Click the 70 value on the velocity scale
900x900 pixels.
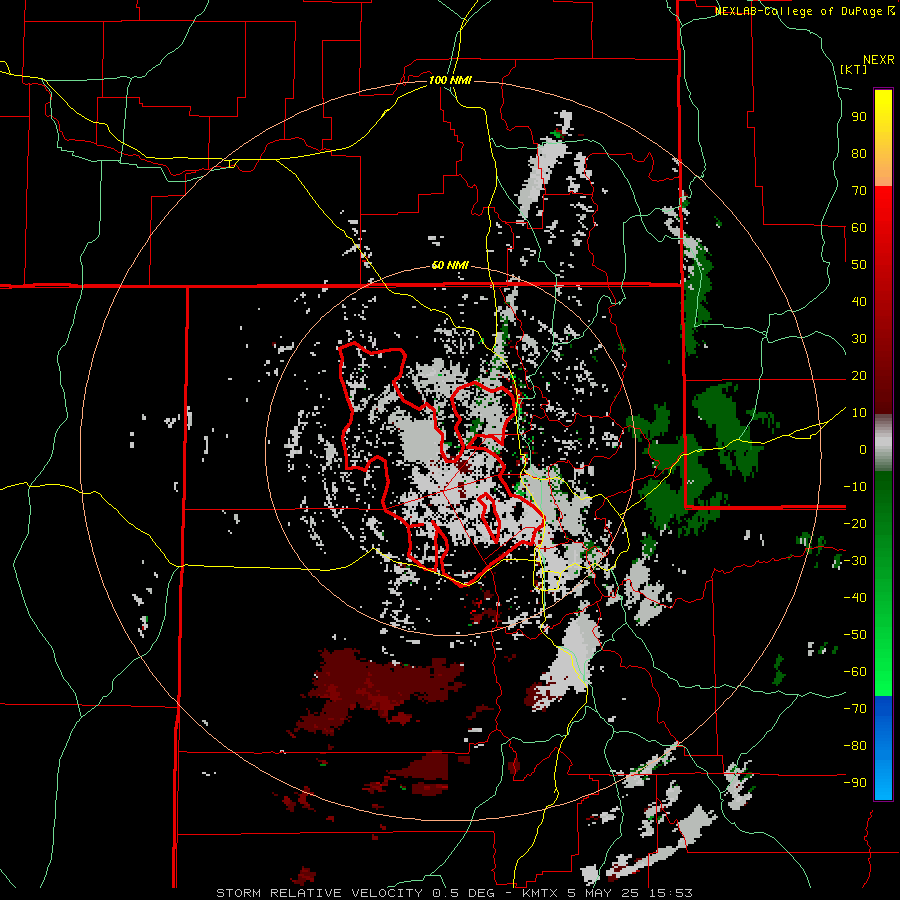859,191
